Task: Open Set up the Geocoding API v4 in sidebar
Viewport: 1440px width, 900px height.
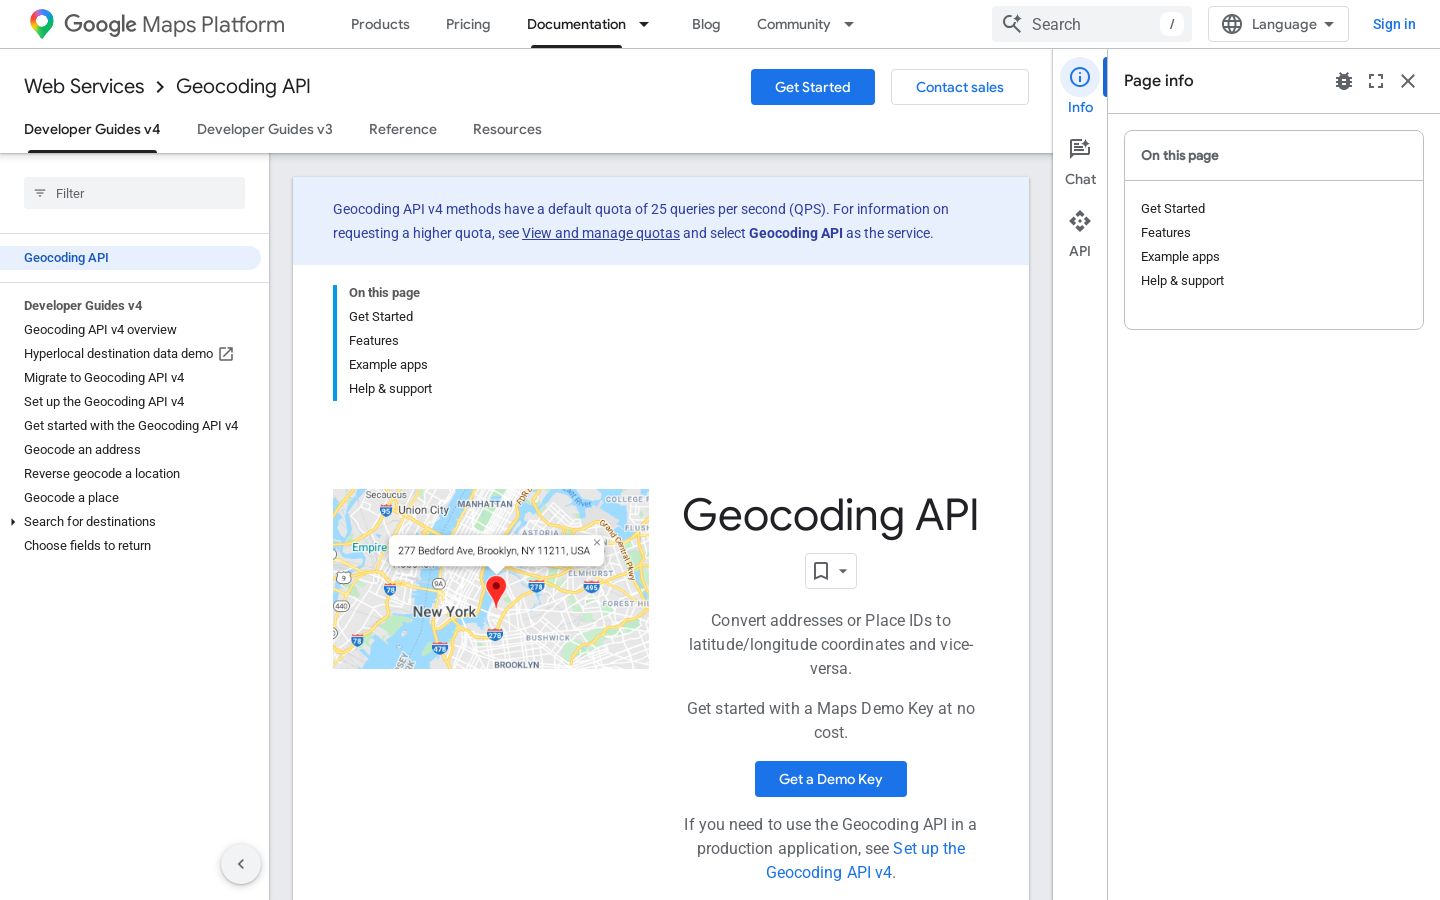Action: [x=104, y=402]
